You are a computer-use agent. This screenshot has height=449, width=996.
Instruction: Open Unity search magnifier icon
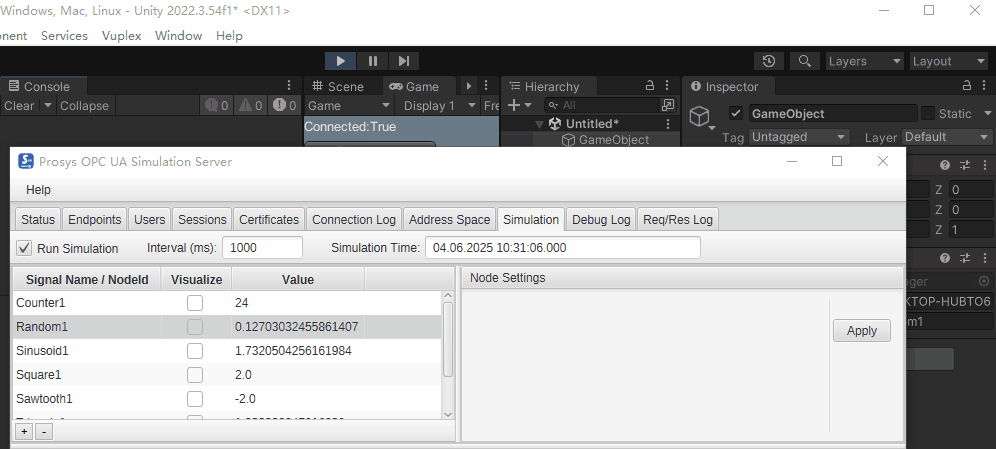(804, 61)
